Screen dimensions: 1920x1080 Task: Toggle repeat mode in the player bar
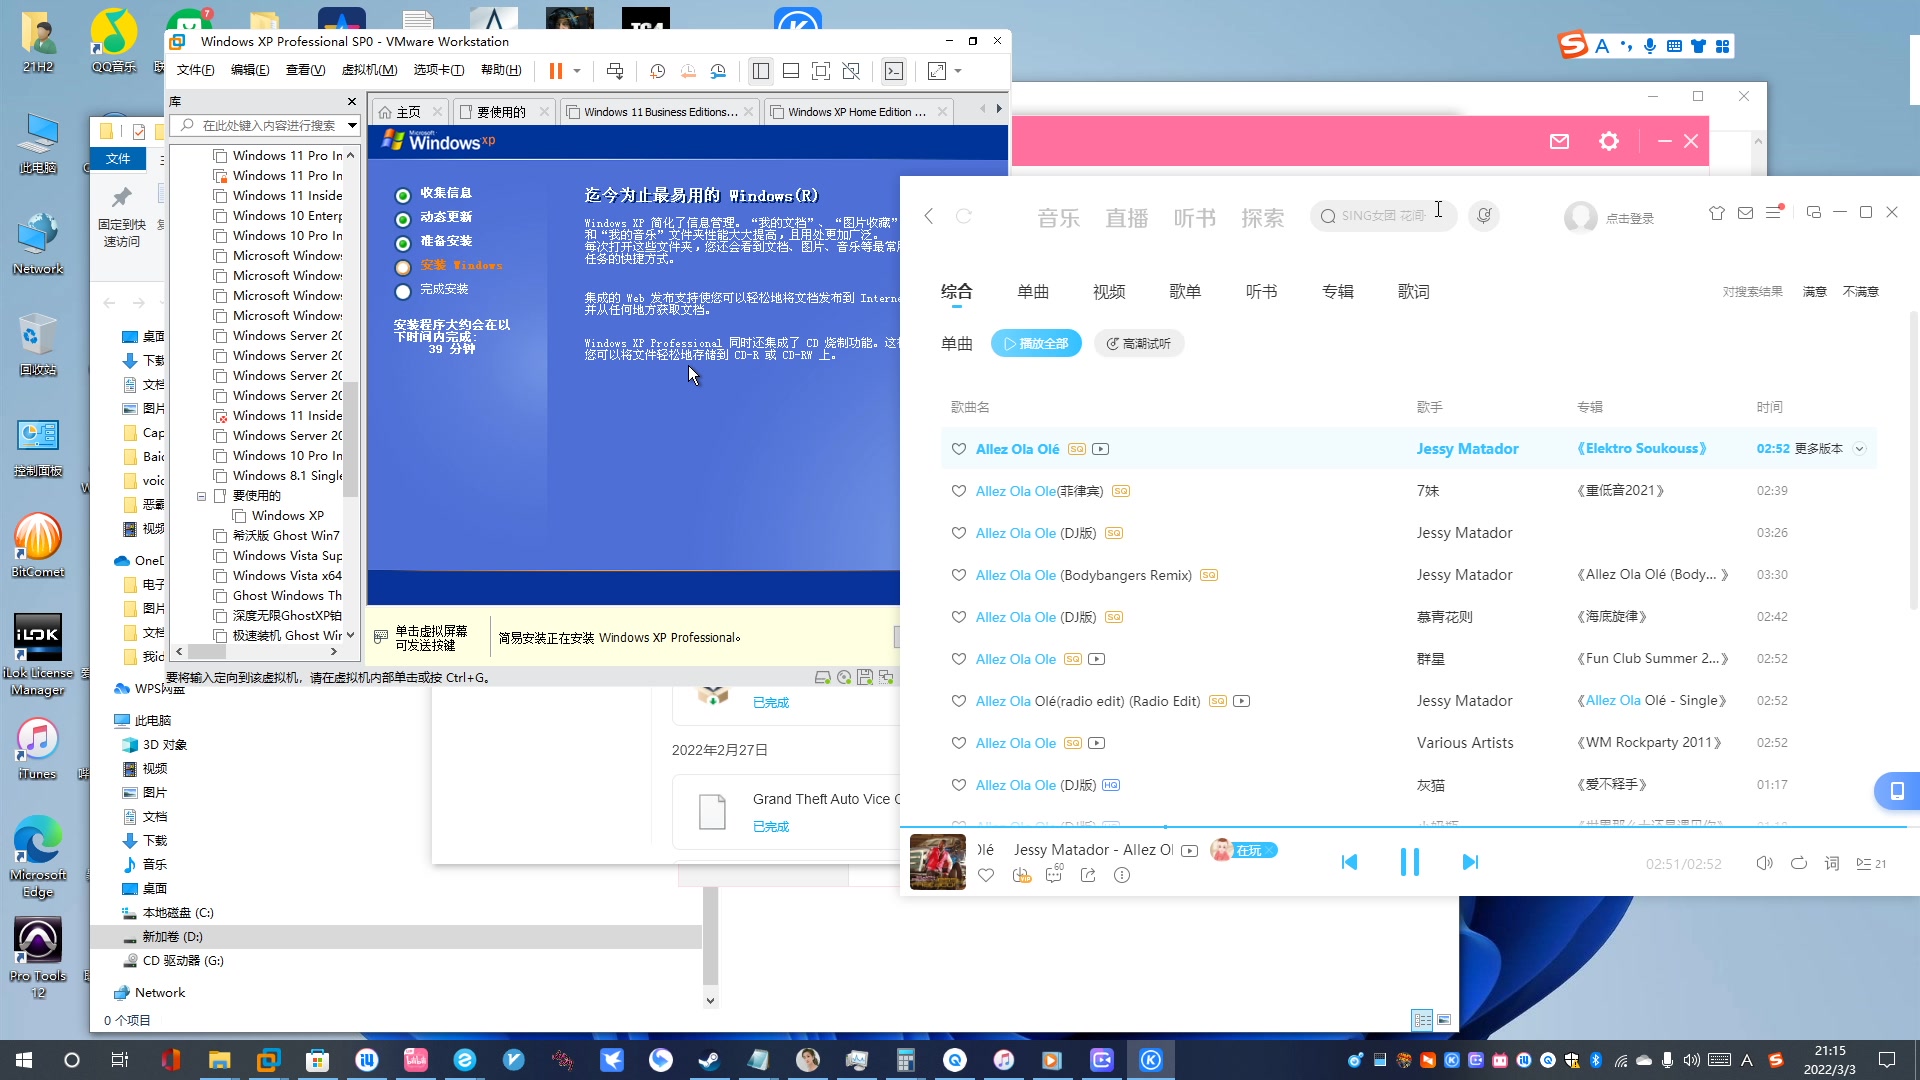click(x=1798, y=863)
